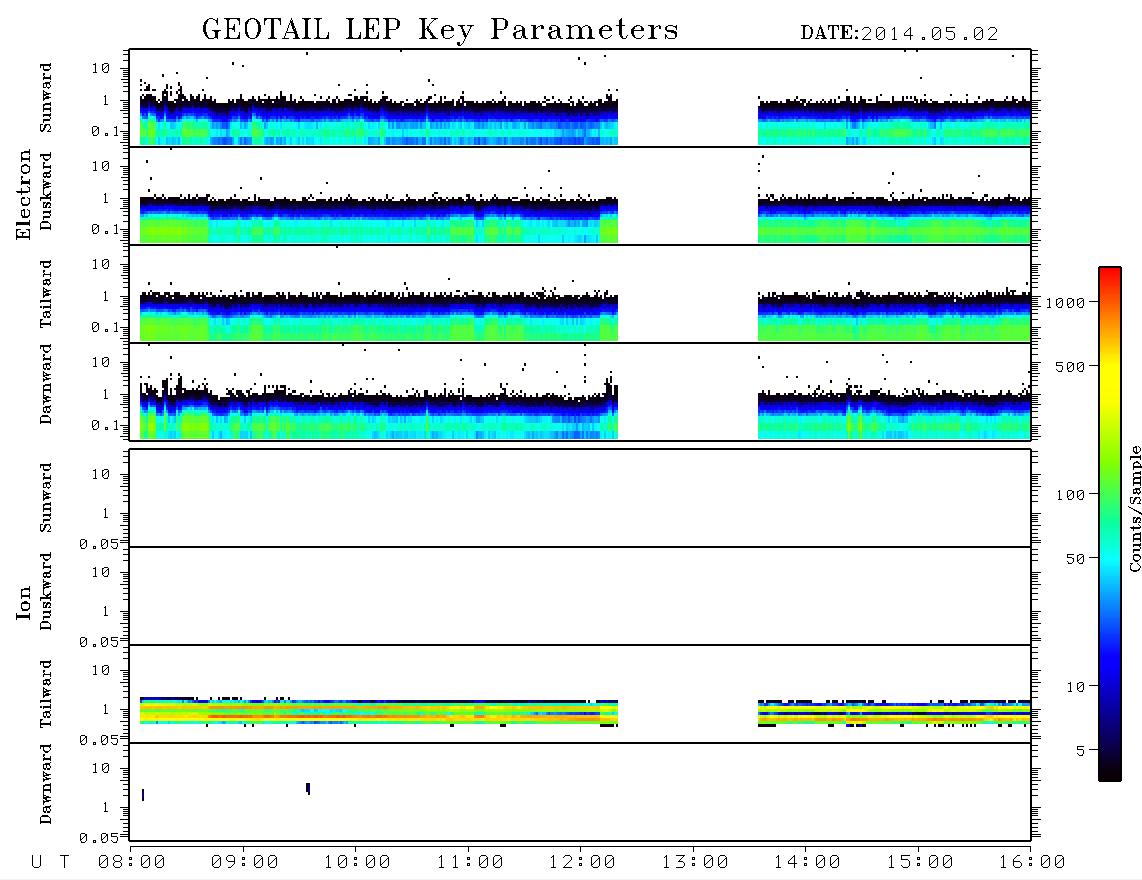Click the colorbar "5" tick label
This screenshot has height=880, width=1142.
1081,751
